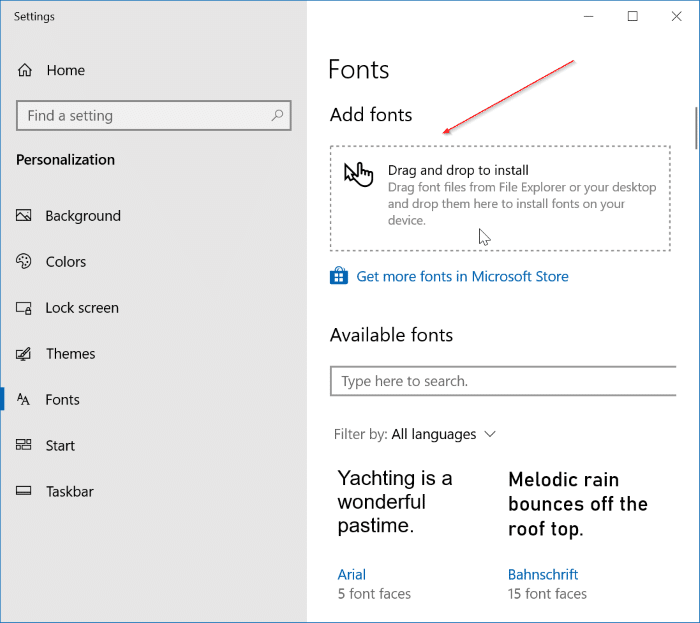700x623 pixels.
Task: Click the Find a setting search box
Action: [x=140, y=116]
